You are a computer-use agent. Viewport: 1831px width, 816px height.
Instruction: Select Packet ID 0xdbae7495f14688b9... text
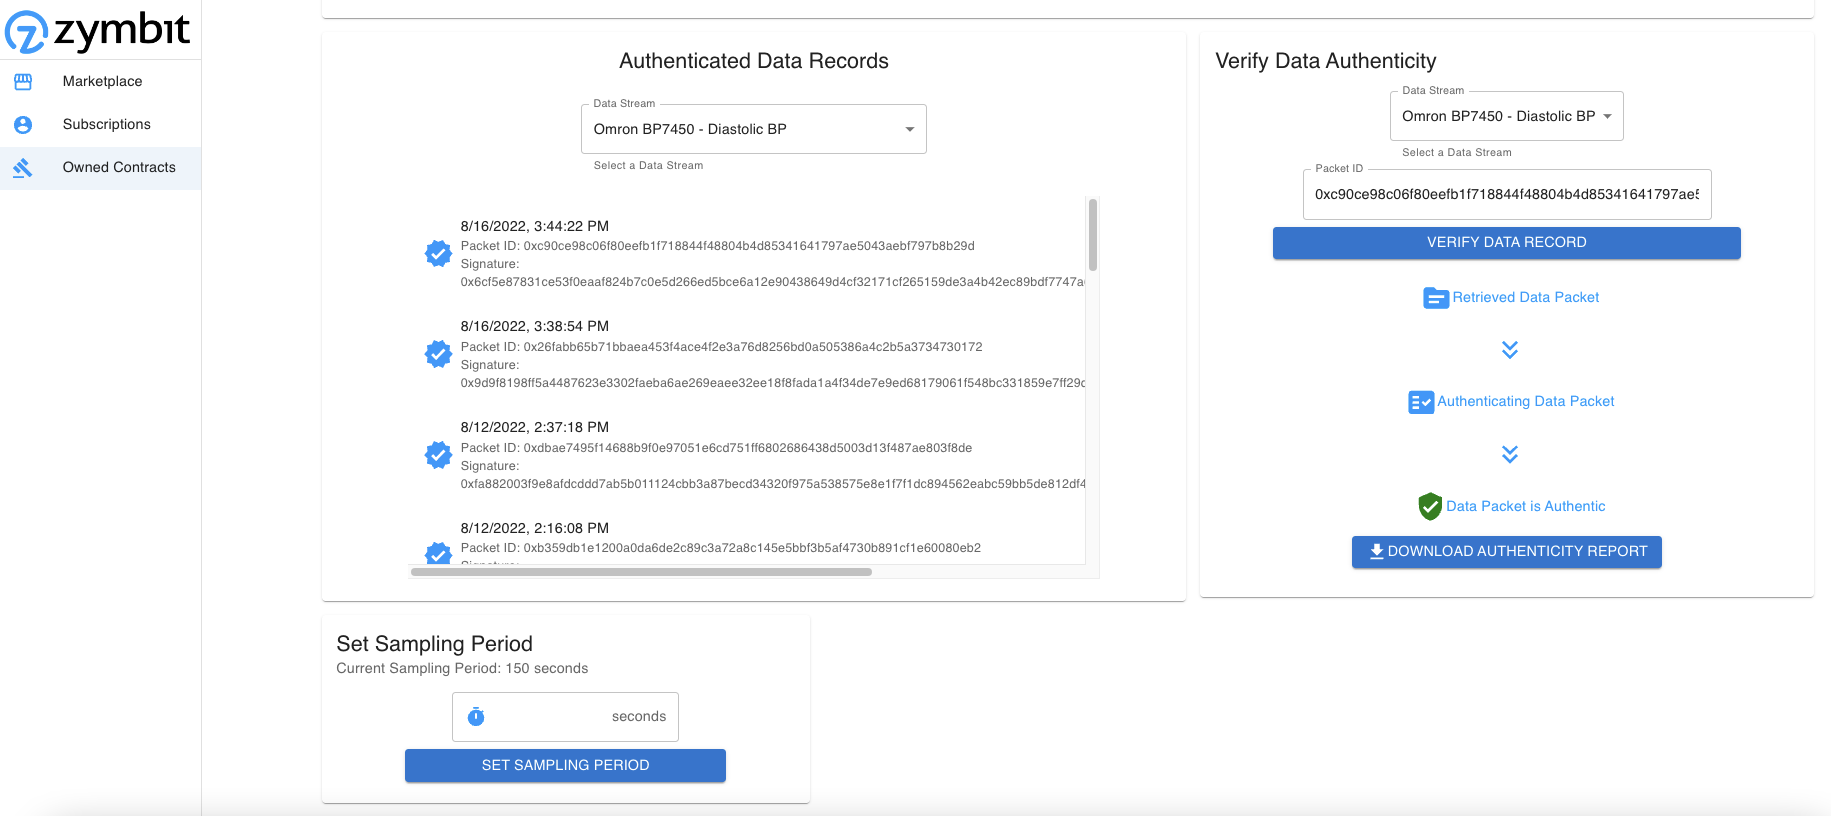[716, 448]
